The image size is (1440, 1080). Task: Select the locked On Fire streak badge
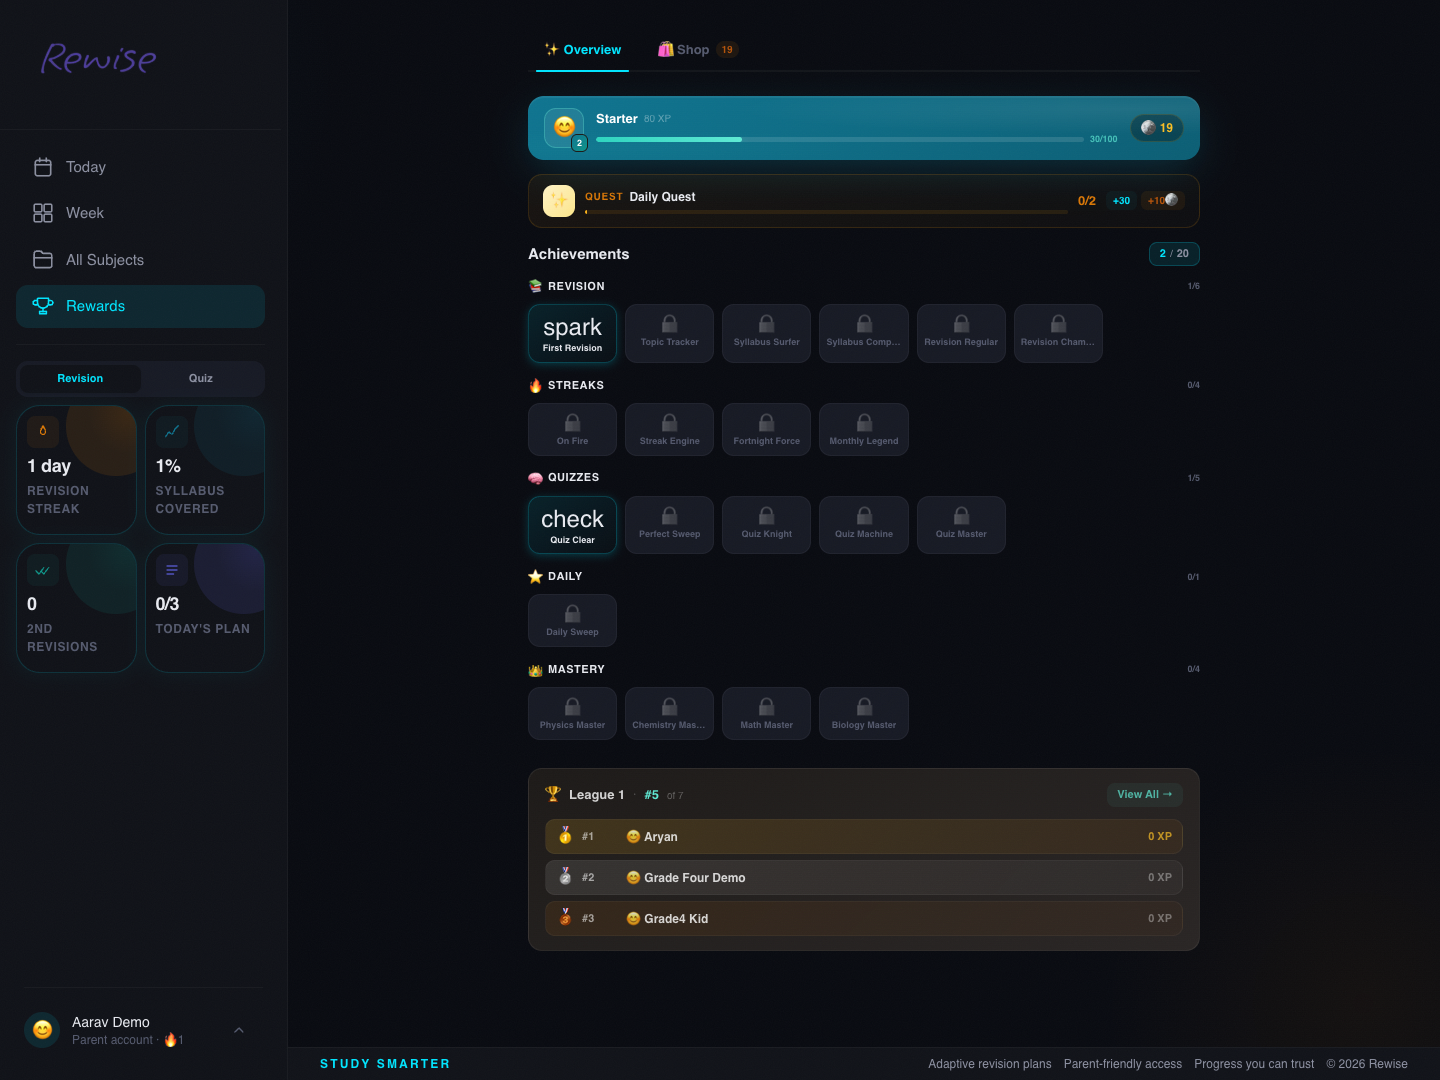click(x=572, y=429)
